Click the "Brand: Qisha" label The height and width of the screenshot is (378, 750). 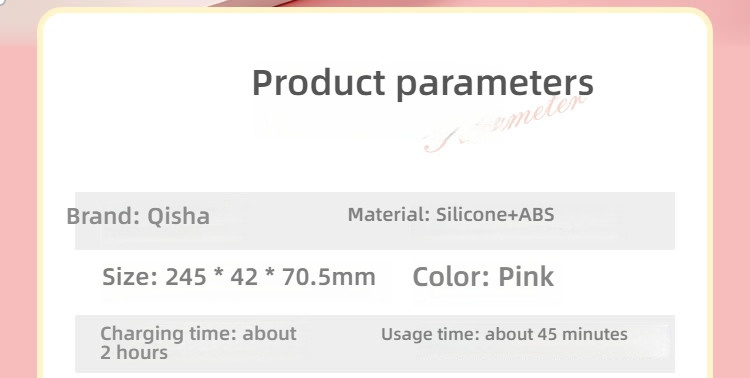click(x=138, y=216)
